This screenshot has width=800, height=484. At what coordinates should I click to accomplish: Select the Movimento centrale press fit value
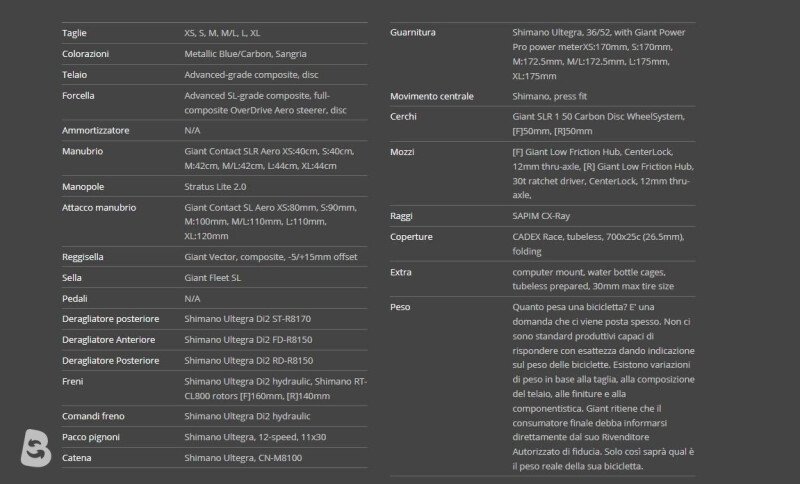point(549,96)
